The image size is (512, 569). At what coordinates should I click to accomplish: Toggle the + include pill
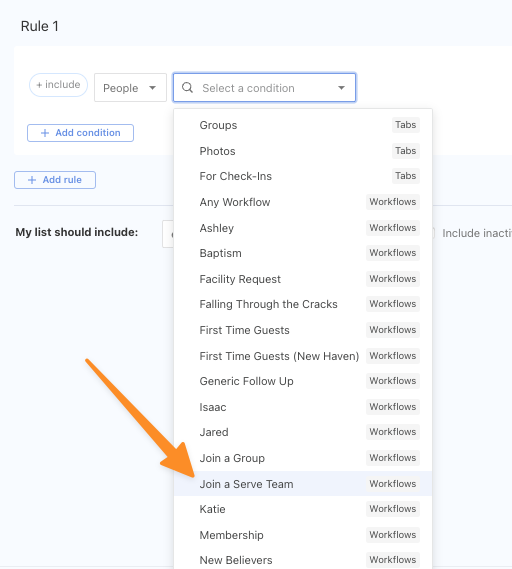coord(58,85)
